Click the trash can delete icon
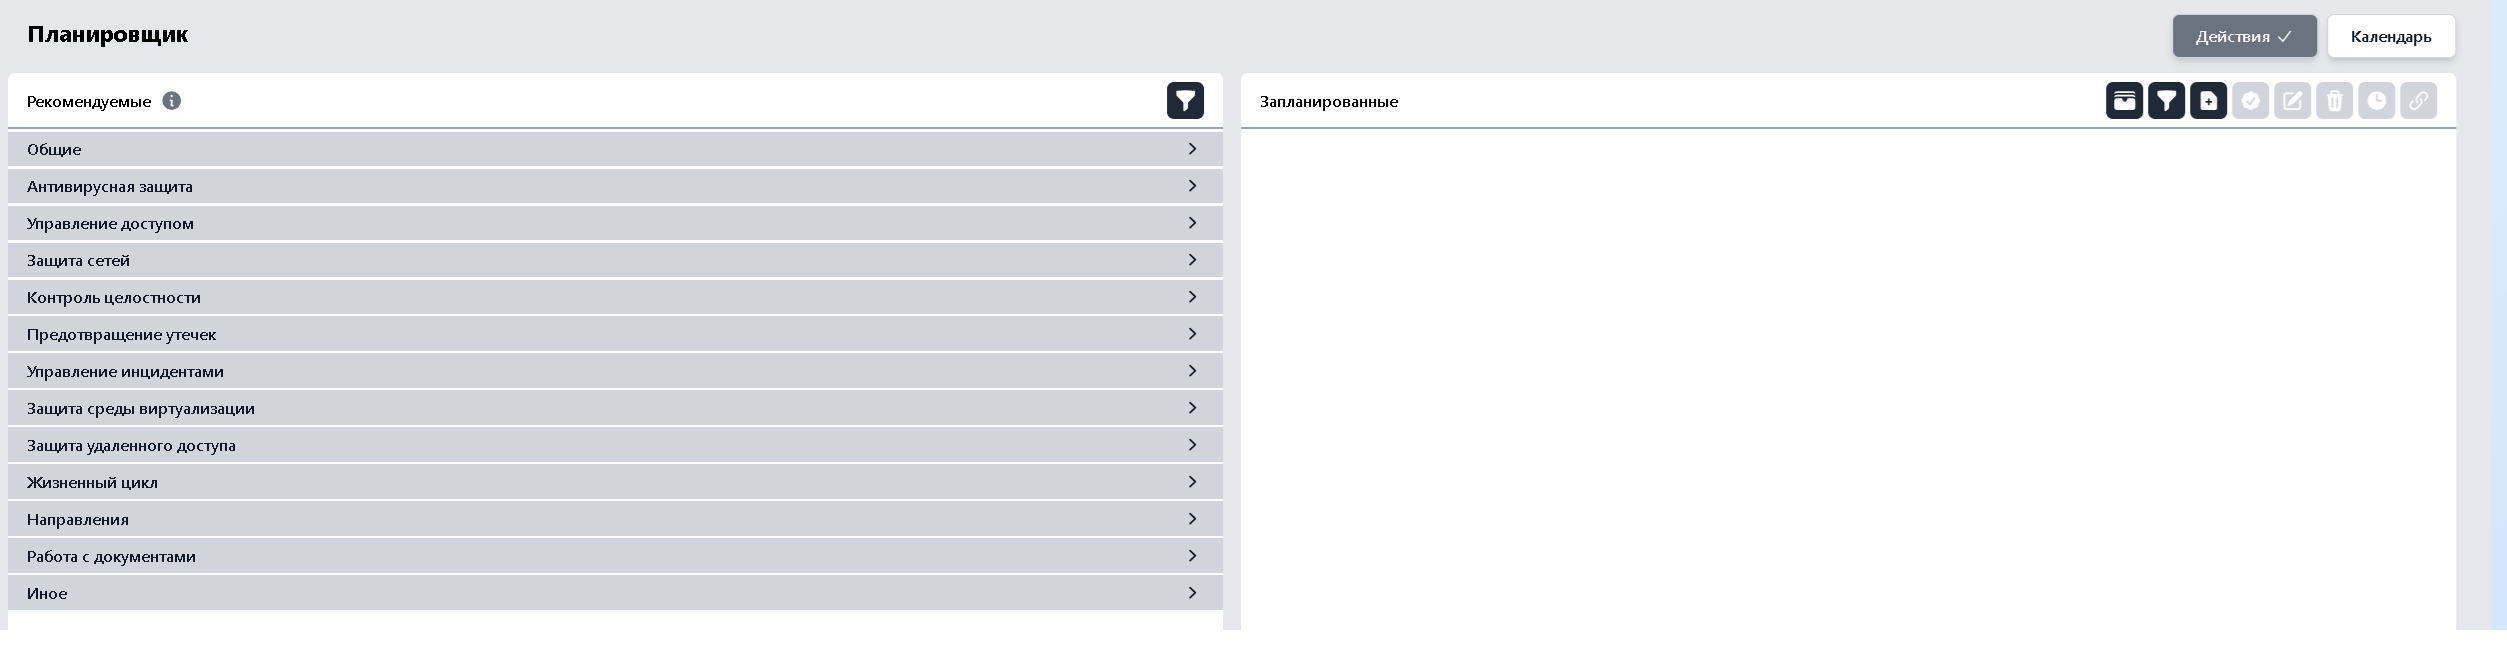Screen dimensions: 2507x653 tap(2334, 101)
